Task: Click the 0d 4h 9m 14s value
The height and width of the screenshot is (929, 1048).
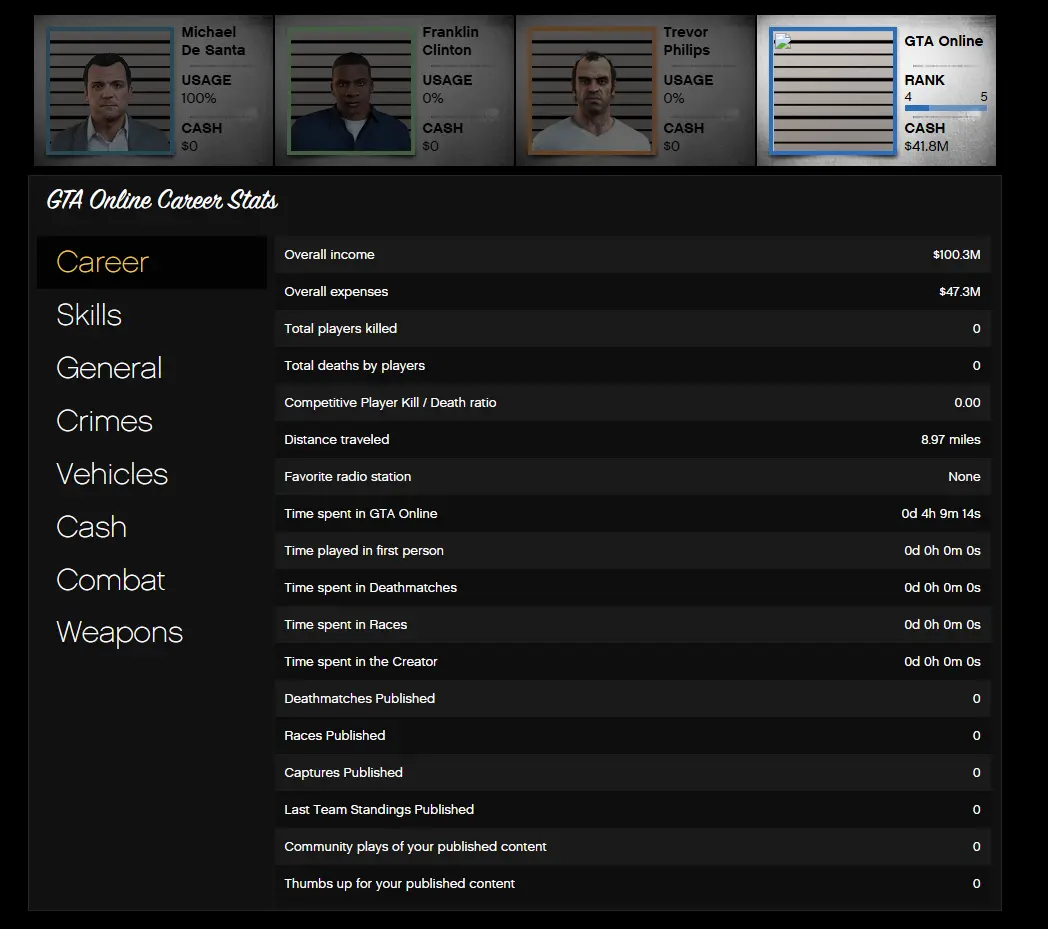Action: tap(941, 513)
